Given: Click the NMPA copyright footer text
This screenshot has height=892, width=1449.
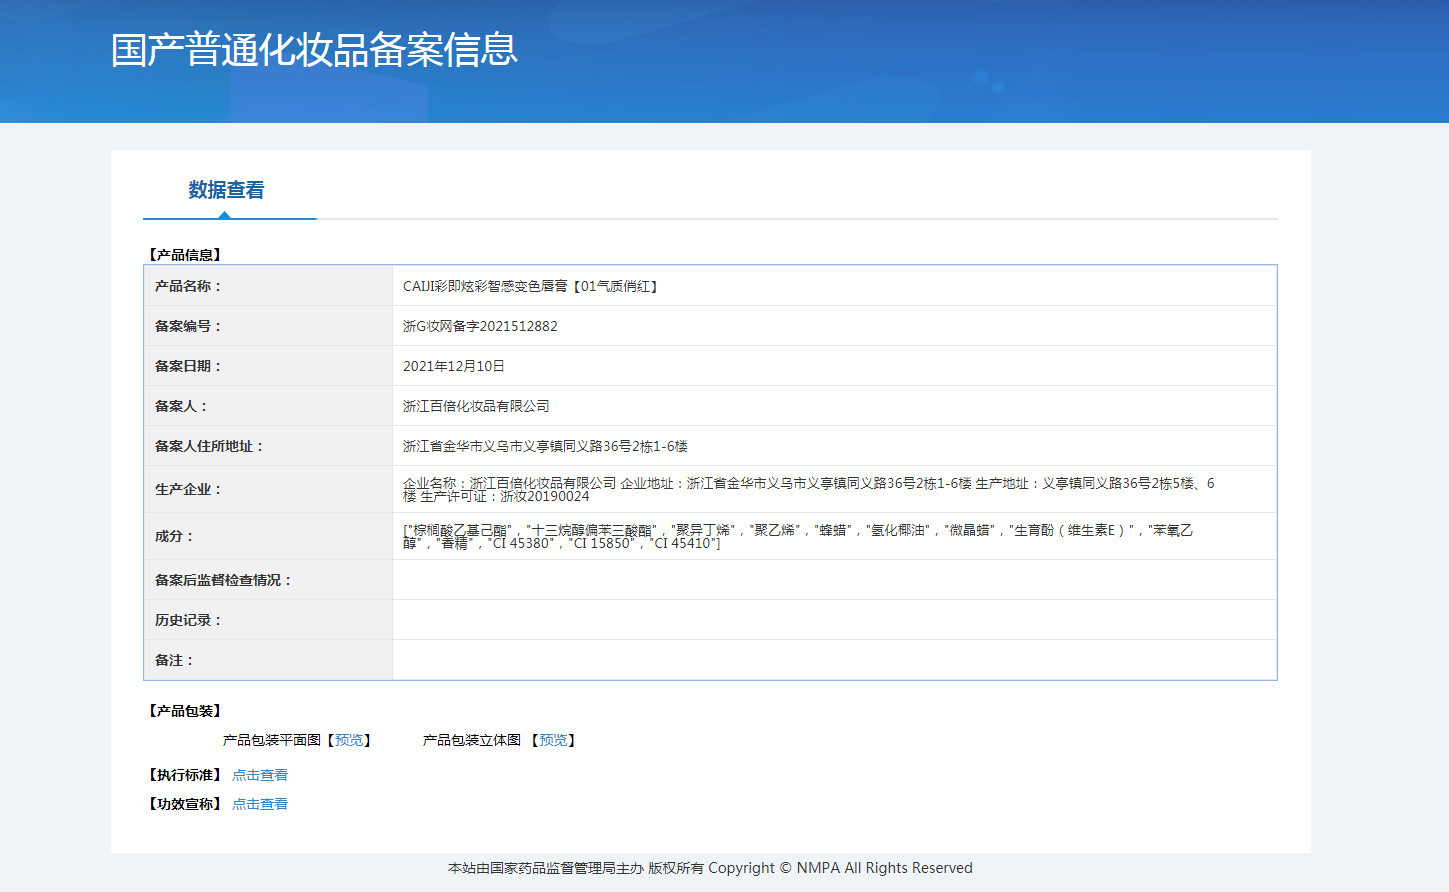Looking at the screenshot, I should click(x=710, y=868).
